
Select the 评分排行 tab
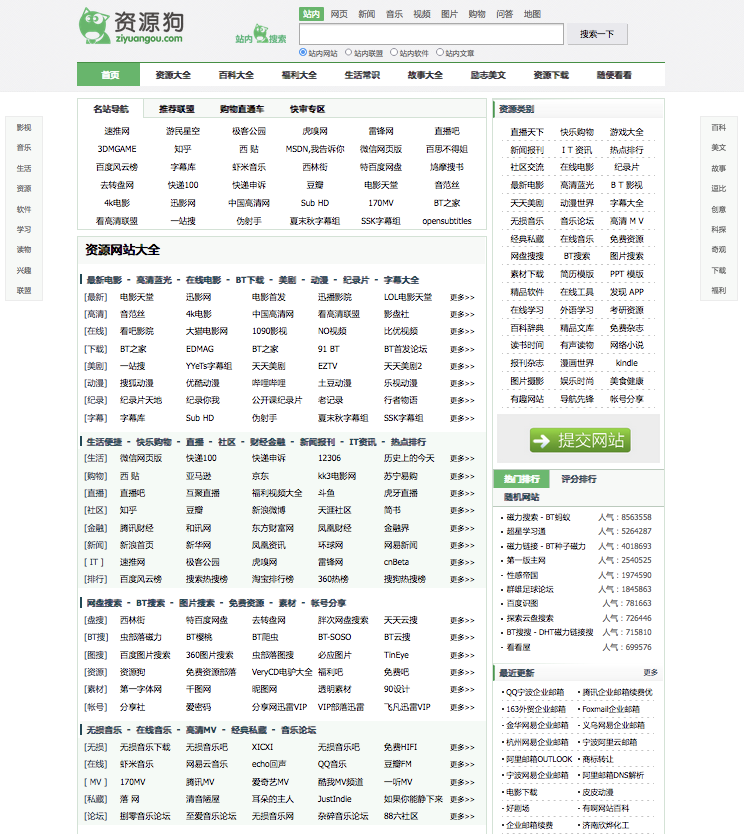click(x=579, y=479)
